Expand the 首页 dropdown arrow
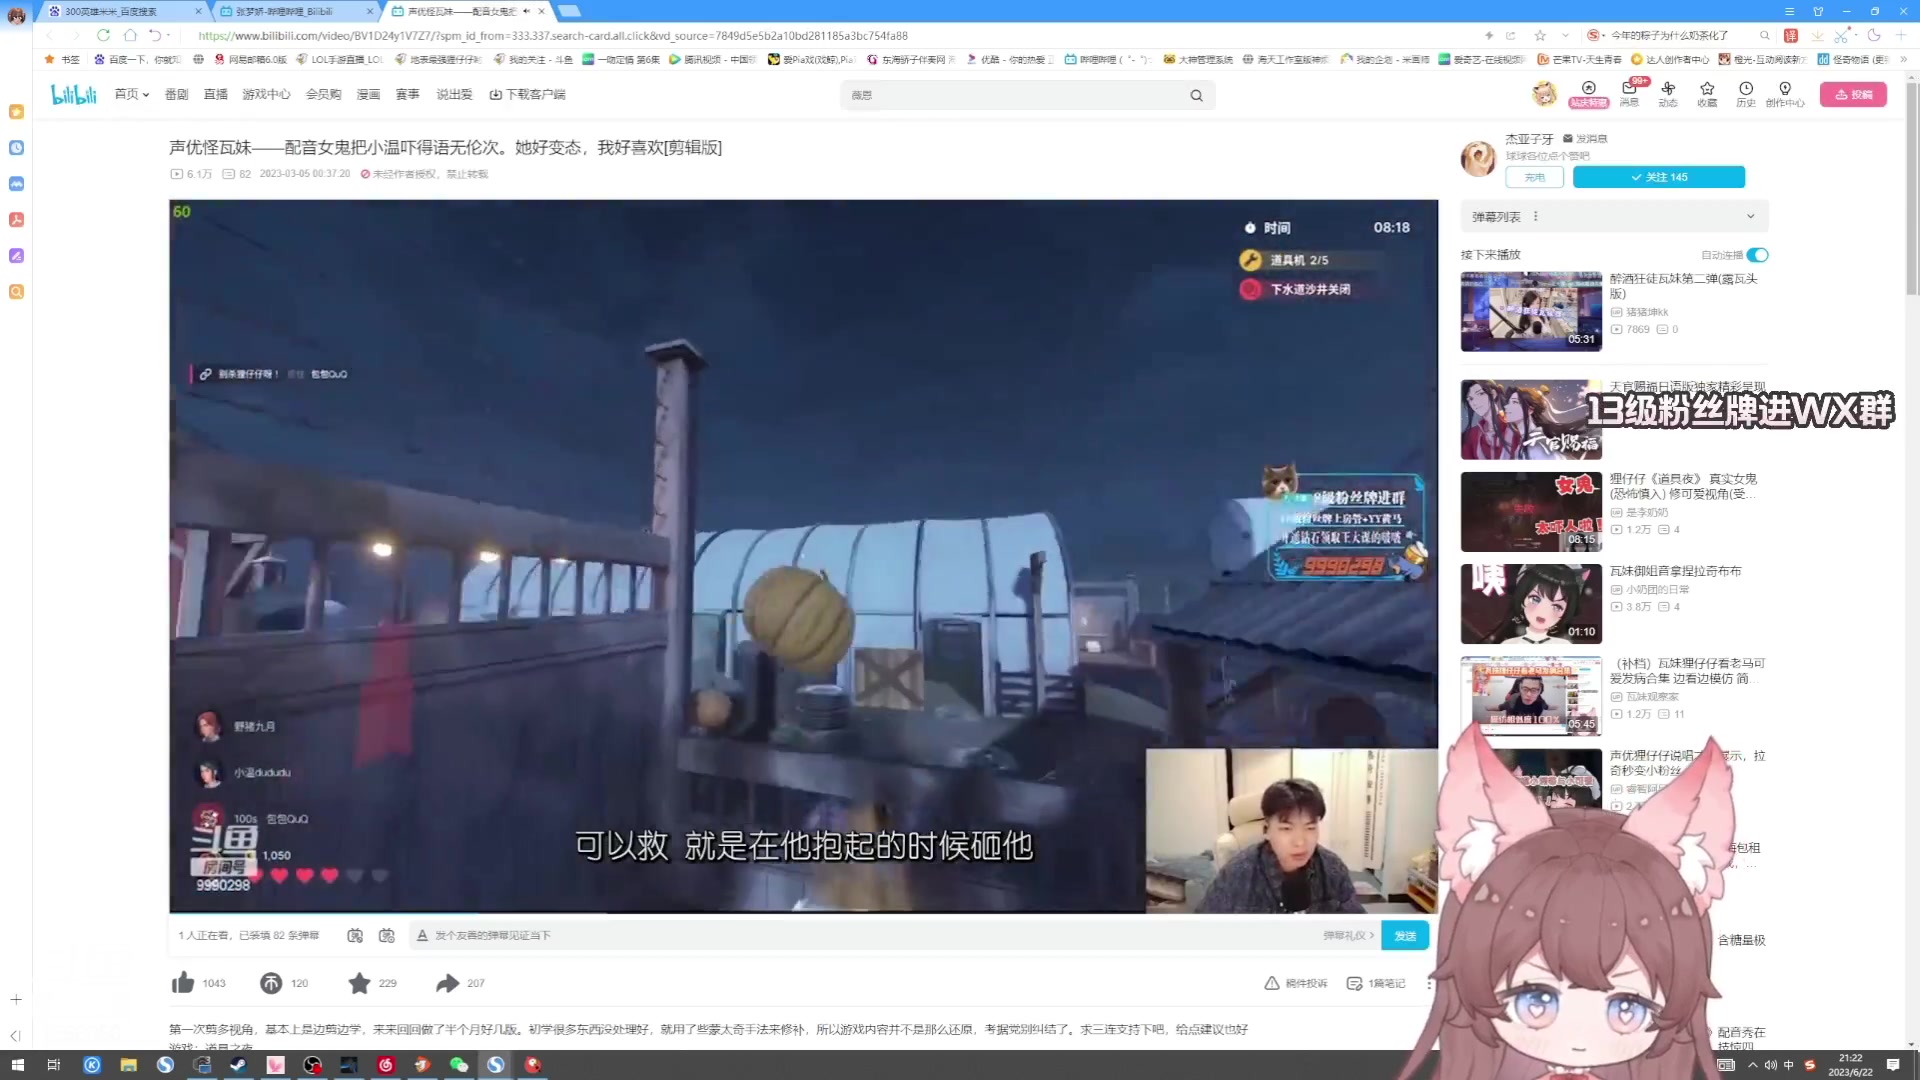This screenshot has height=1080, width=1920. [146, 95]
